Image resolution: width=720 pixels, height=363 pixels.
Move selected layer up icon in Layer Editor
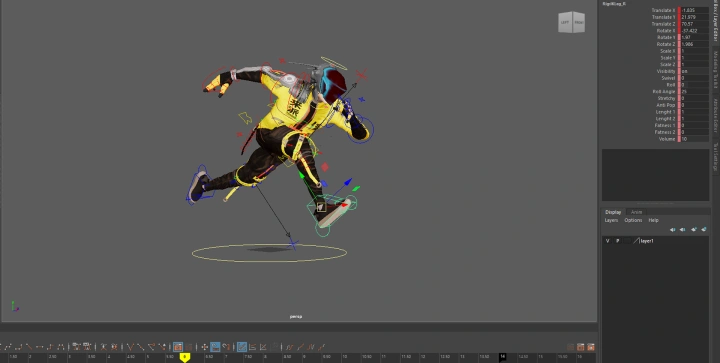673,229
